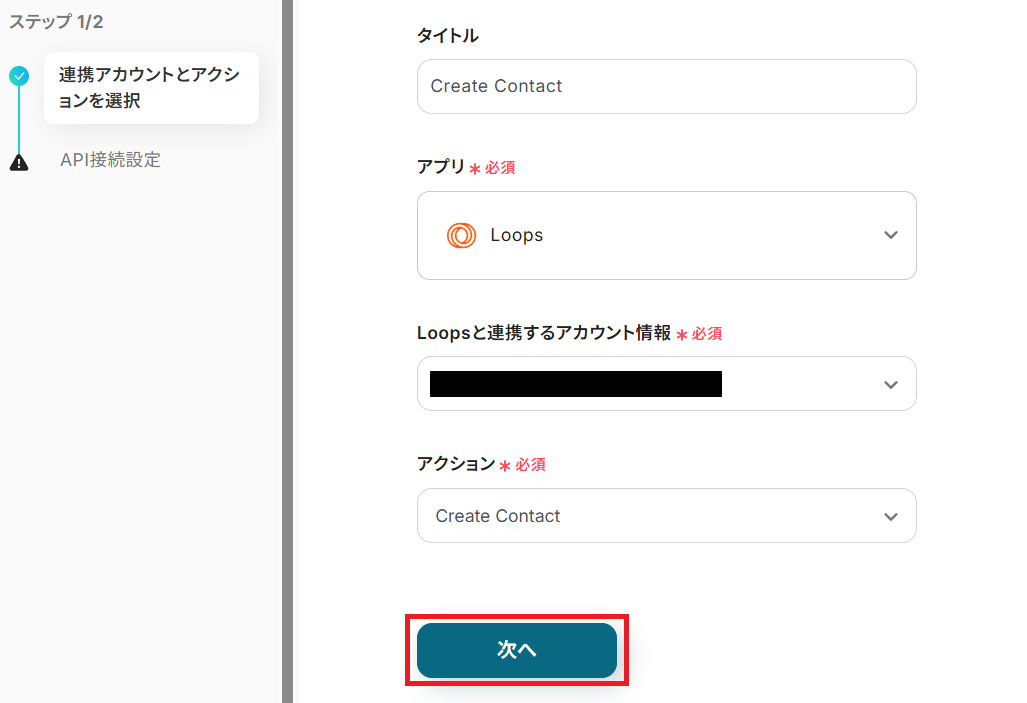Click the warning triangle beside API接続設定

click(x=19, y=162)
